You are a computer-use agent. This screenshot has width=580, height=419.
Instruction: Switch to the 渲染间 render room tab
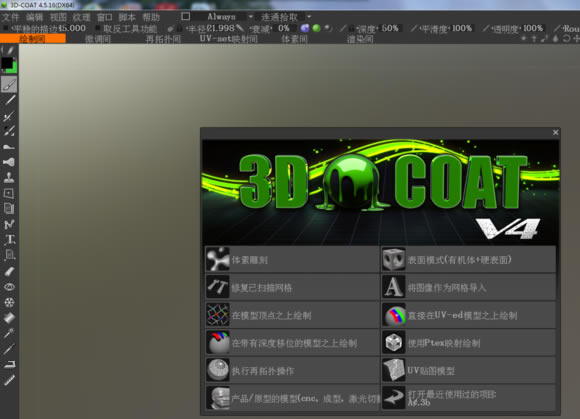(x=360, y=39)
